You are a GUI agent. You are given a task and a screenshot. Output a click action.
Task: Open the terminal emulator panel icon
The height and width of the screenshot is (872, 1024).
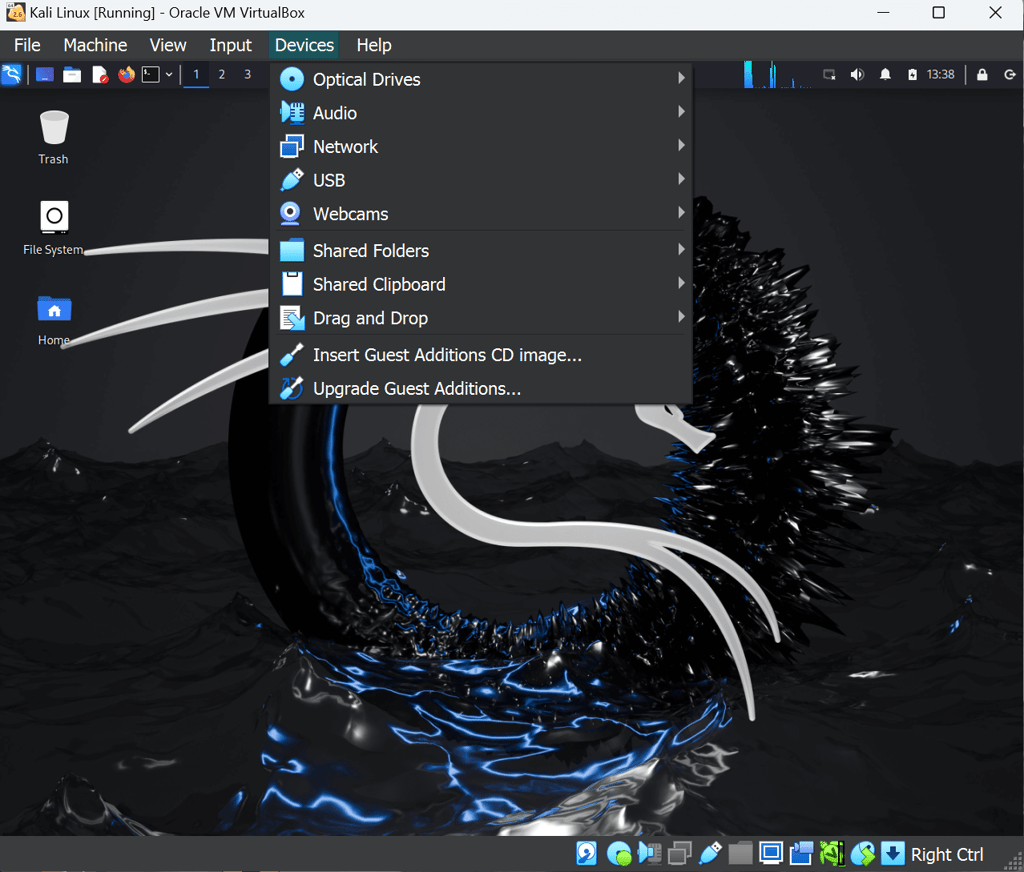pyautogui.click(x=151, y=74)
